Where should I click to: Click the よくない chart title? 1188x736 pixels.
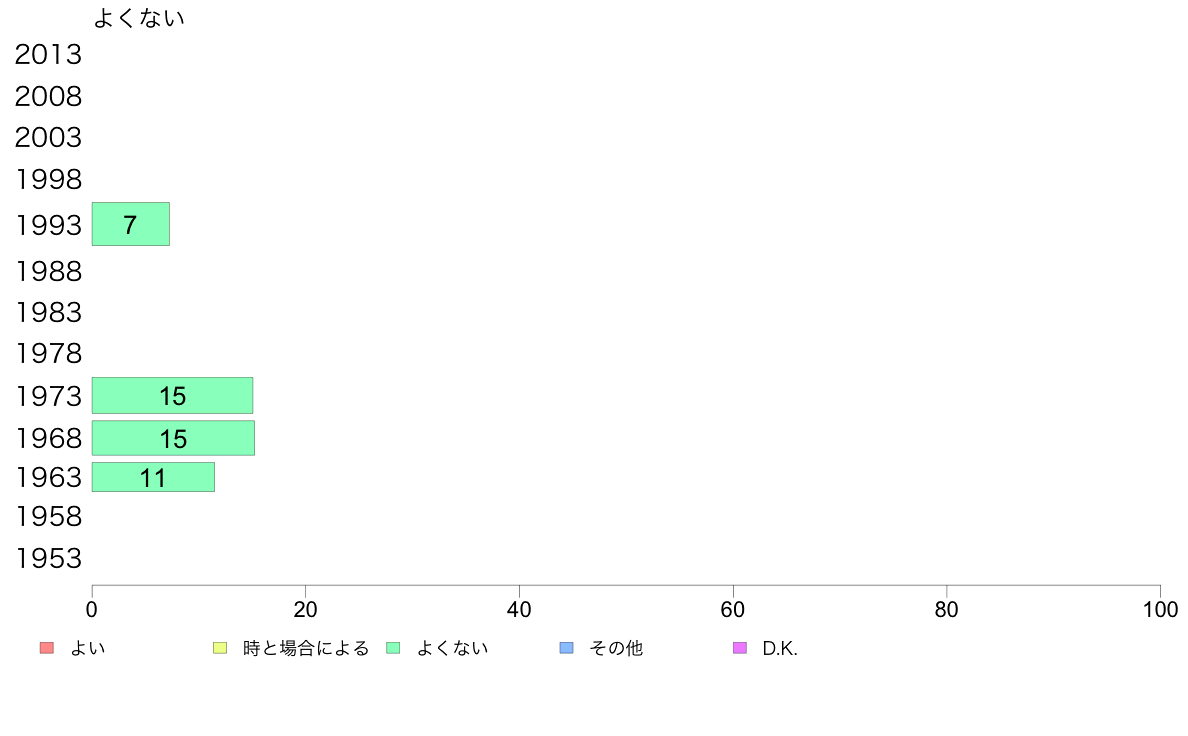(x=139, y=18)
